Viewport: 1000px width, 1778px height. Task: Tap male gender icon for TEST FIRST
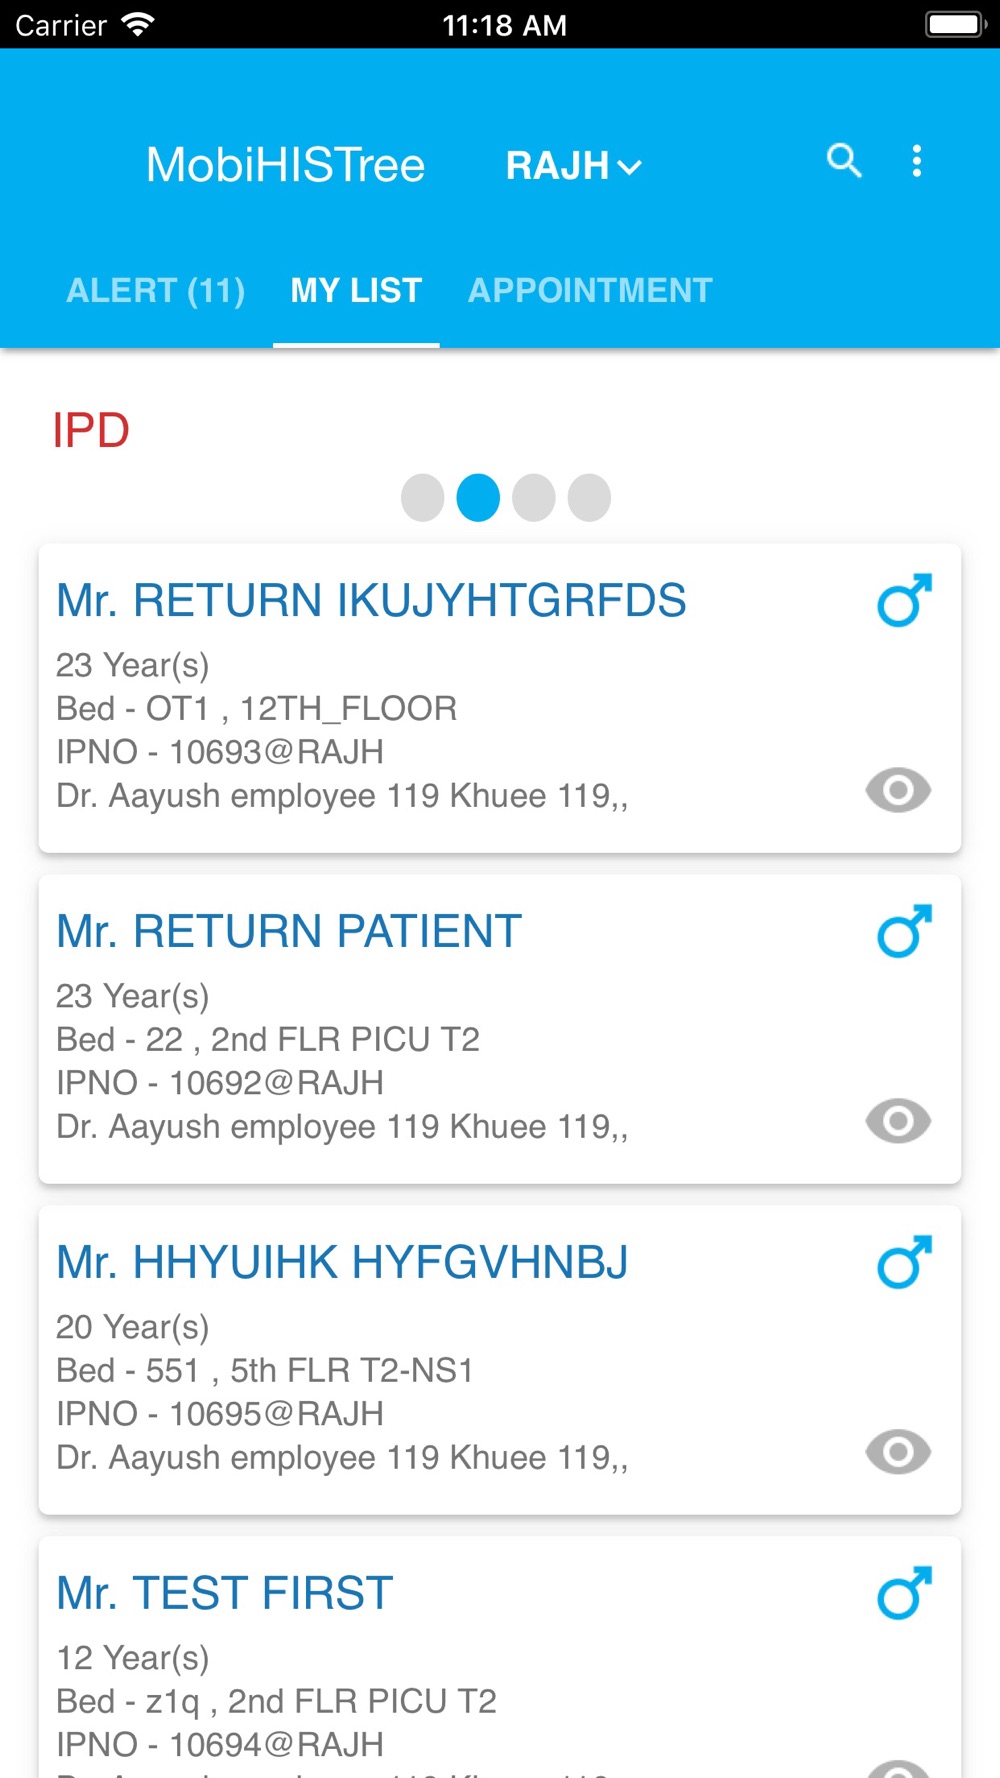pos(904,1593)
